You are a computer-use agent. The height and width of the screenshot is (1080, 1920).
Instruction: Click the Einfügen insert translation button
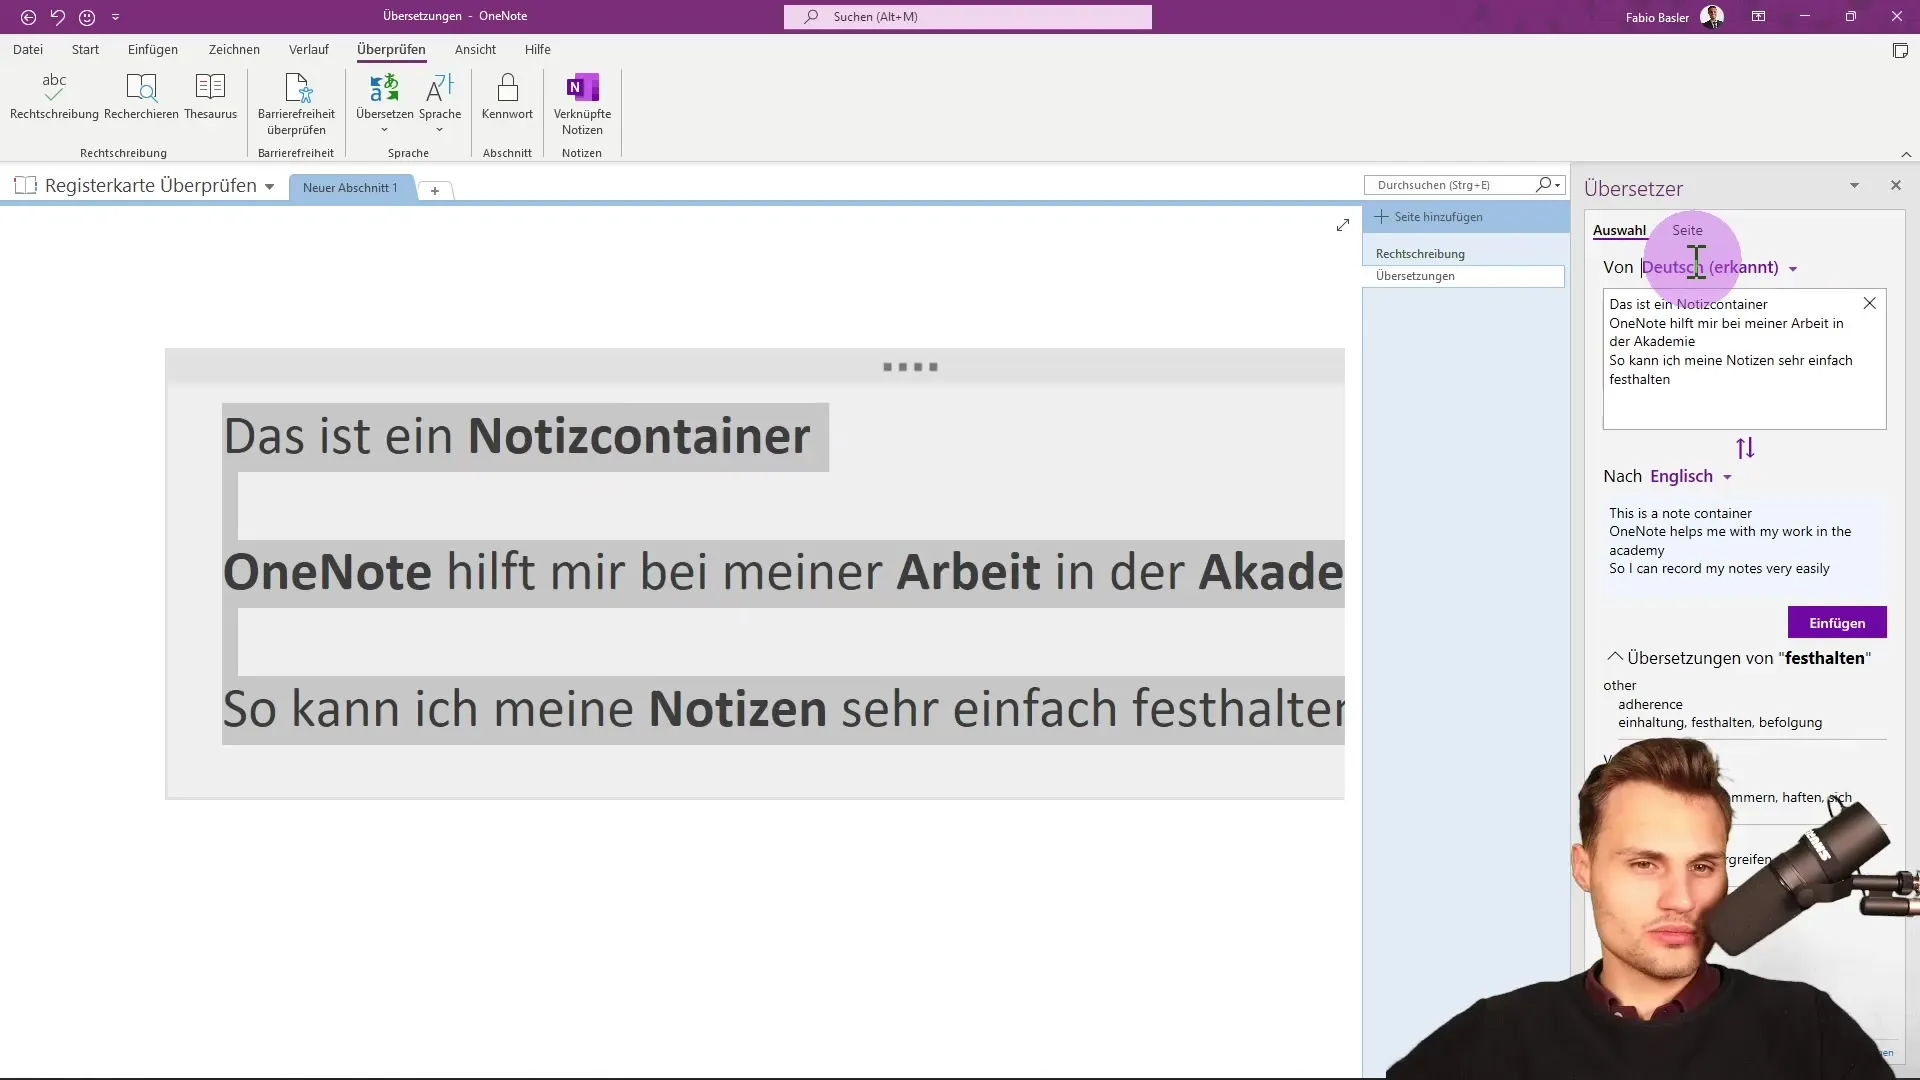pyautogui.click(x=1837, y=623)
